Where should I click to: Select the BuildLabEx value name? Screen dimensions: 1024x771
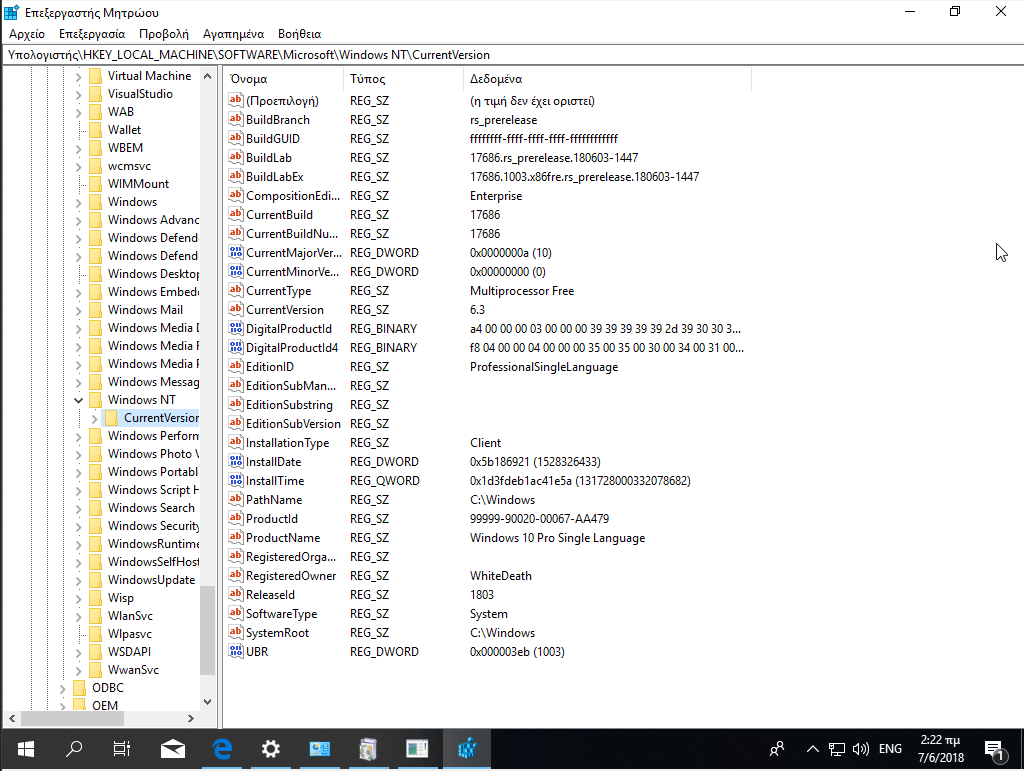(274, 176)
